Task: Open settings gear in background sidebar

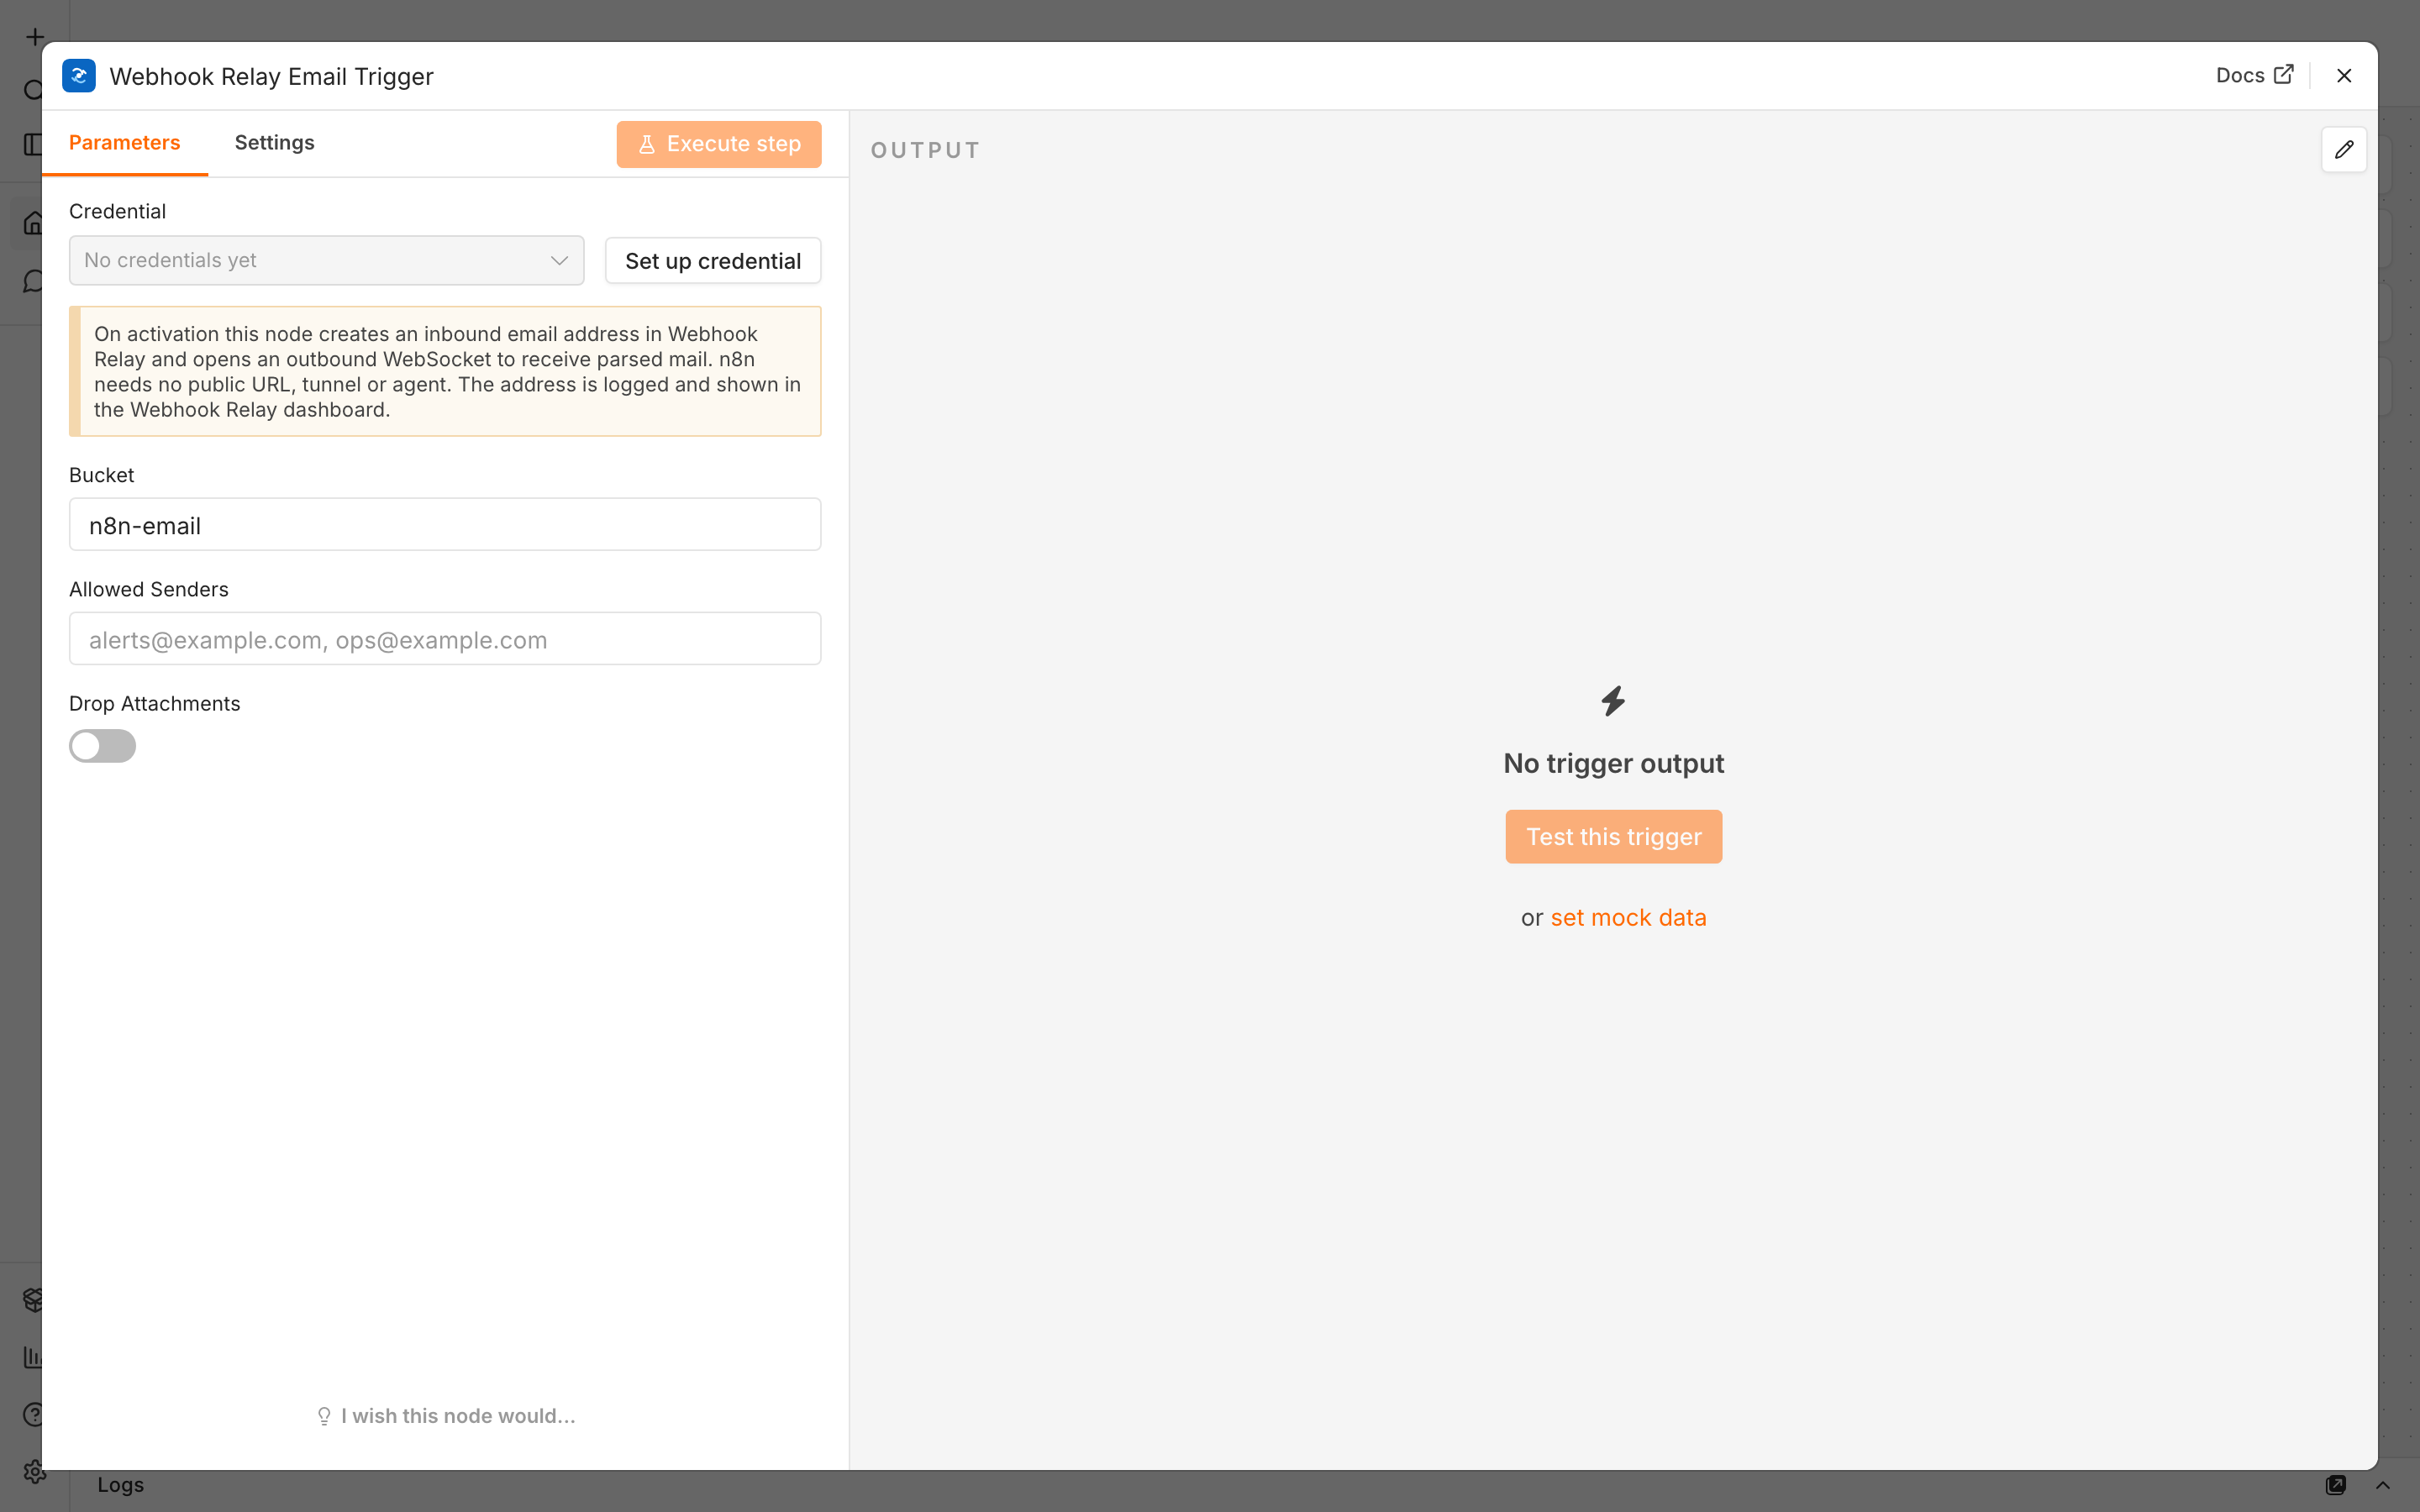Action: click(x=34, y=1472)
